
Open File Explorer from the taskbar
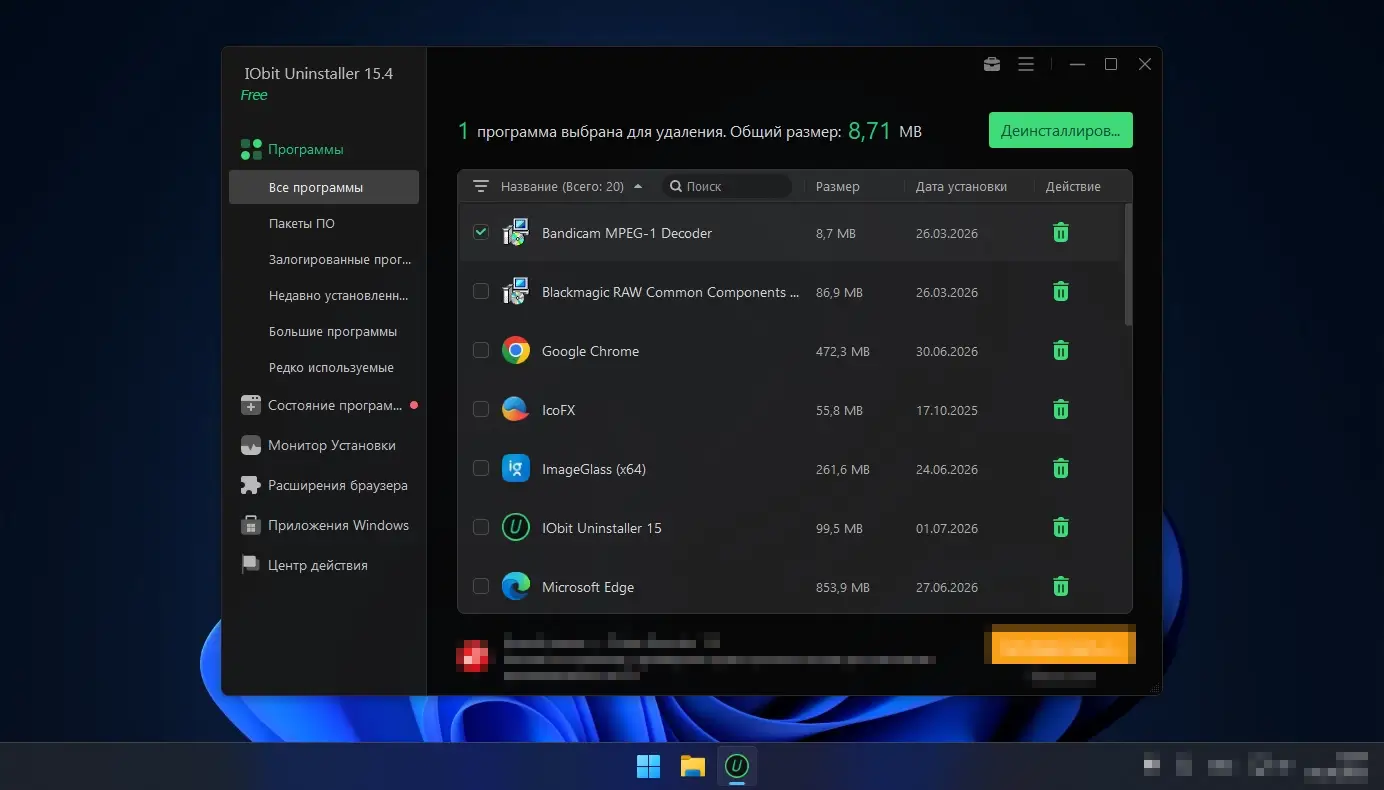[693, 767]
